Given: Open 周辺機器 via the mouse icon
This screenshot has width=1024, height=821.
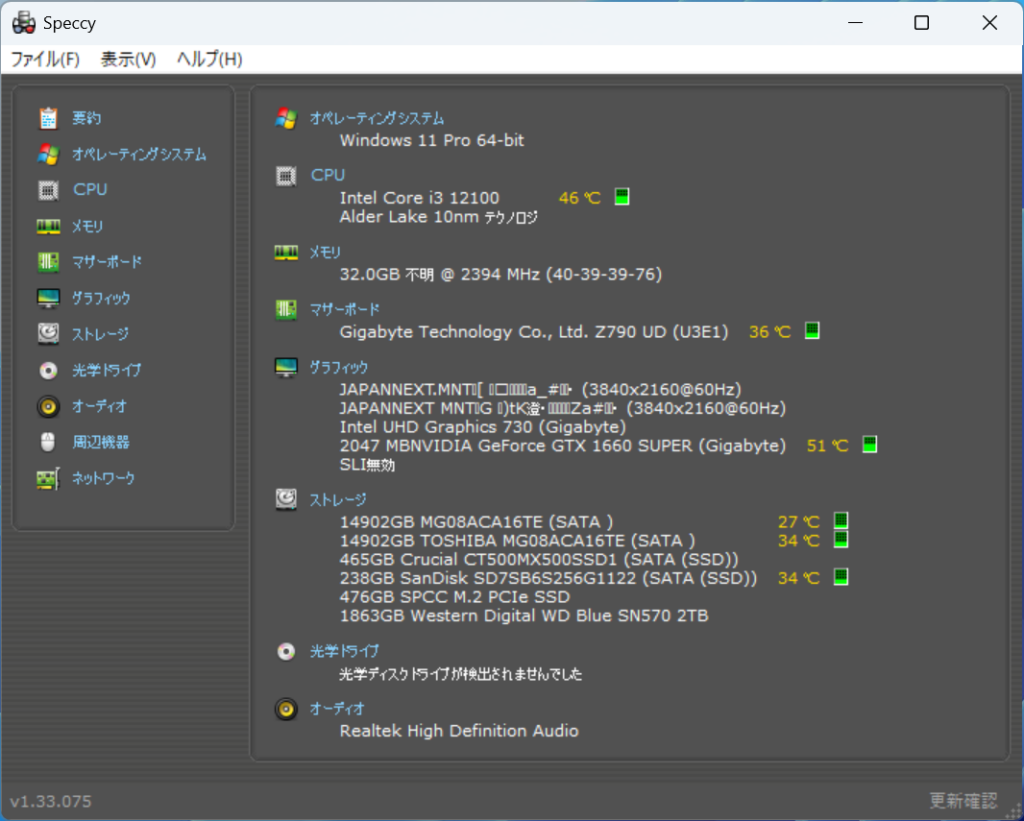Looking at the screenshot, I should click(48, 442).
